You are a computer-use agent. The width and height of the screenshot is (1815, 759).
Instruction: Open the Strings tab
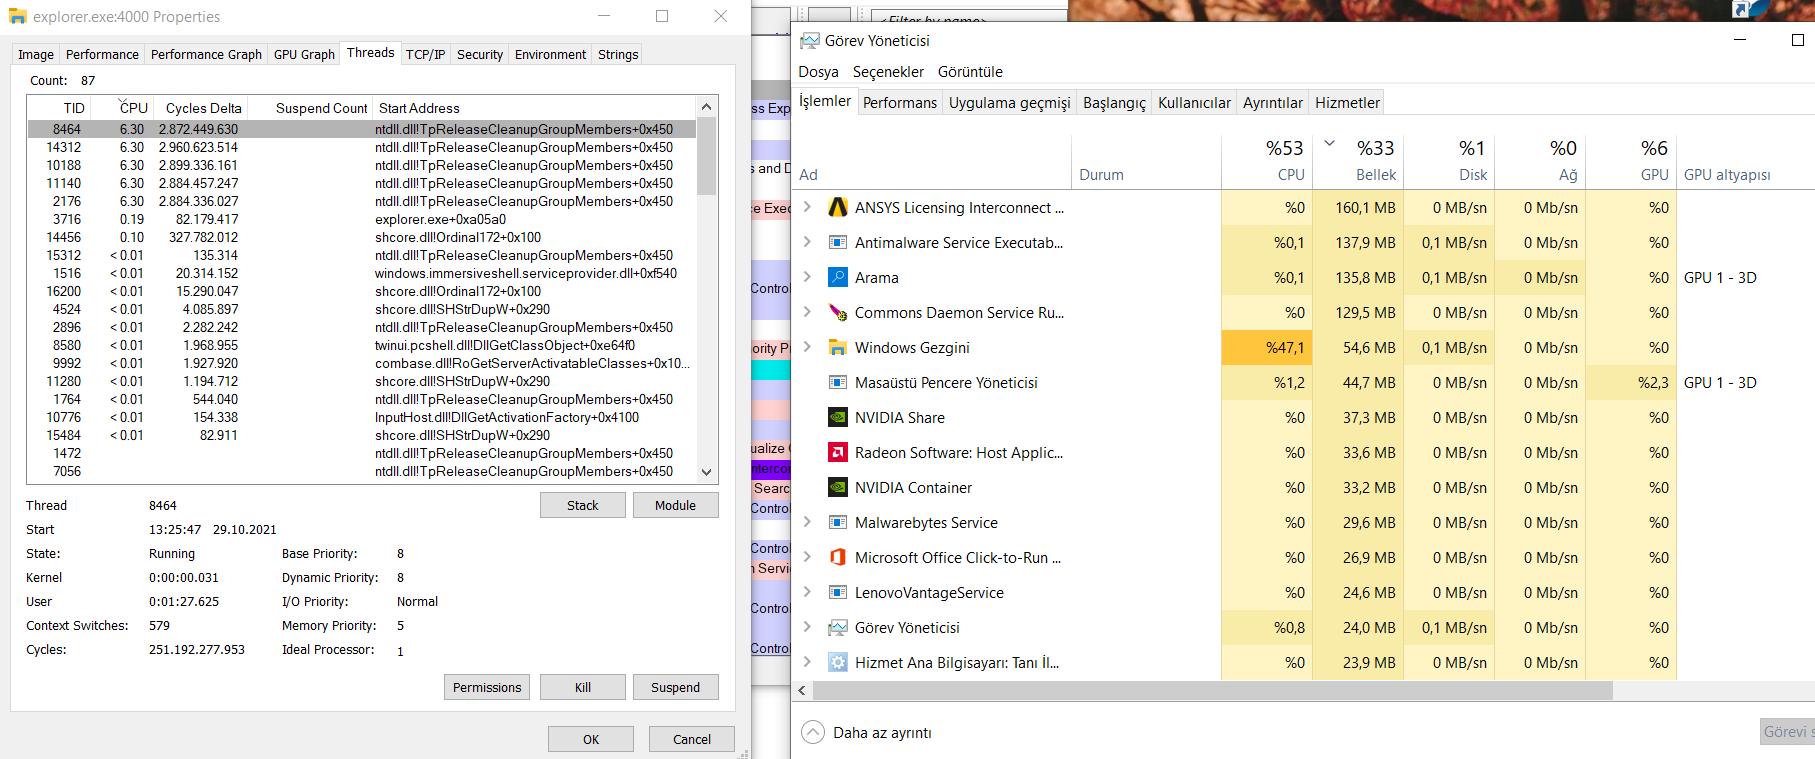click(x=618, y=55)
